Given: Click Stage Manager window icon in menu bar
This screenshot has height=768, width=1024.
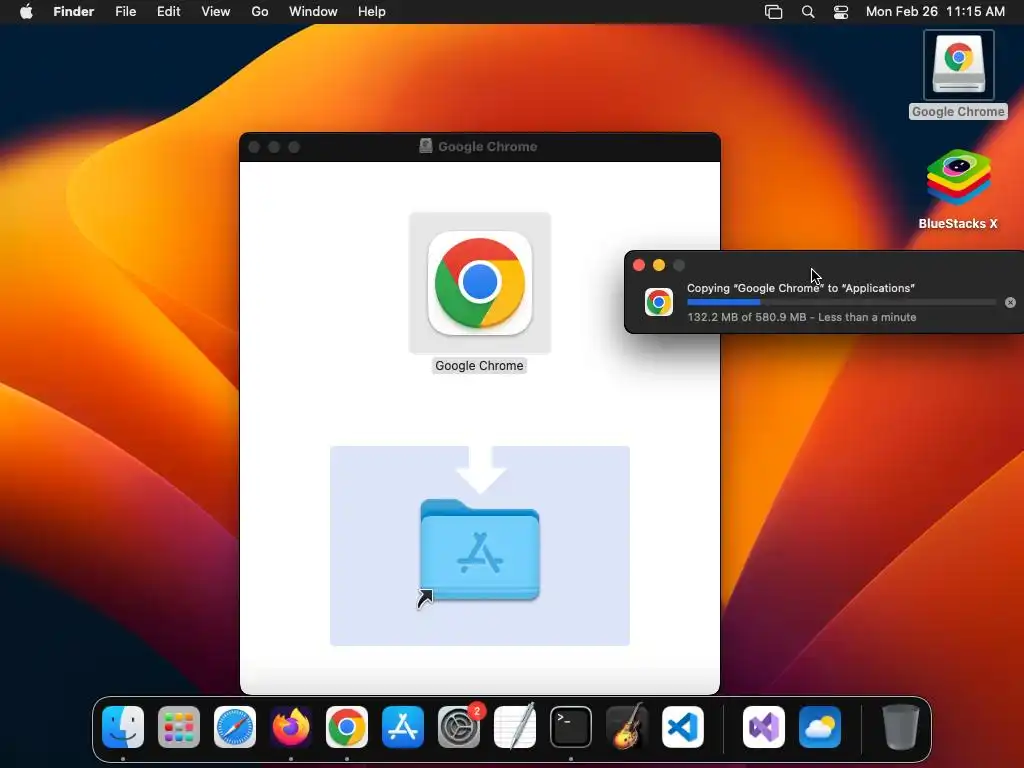Looking at the screenshot, I should (x=773, y=12).
